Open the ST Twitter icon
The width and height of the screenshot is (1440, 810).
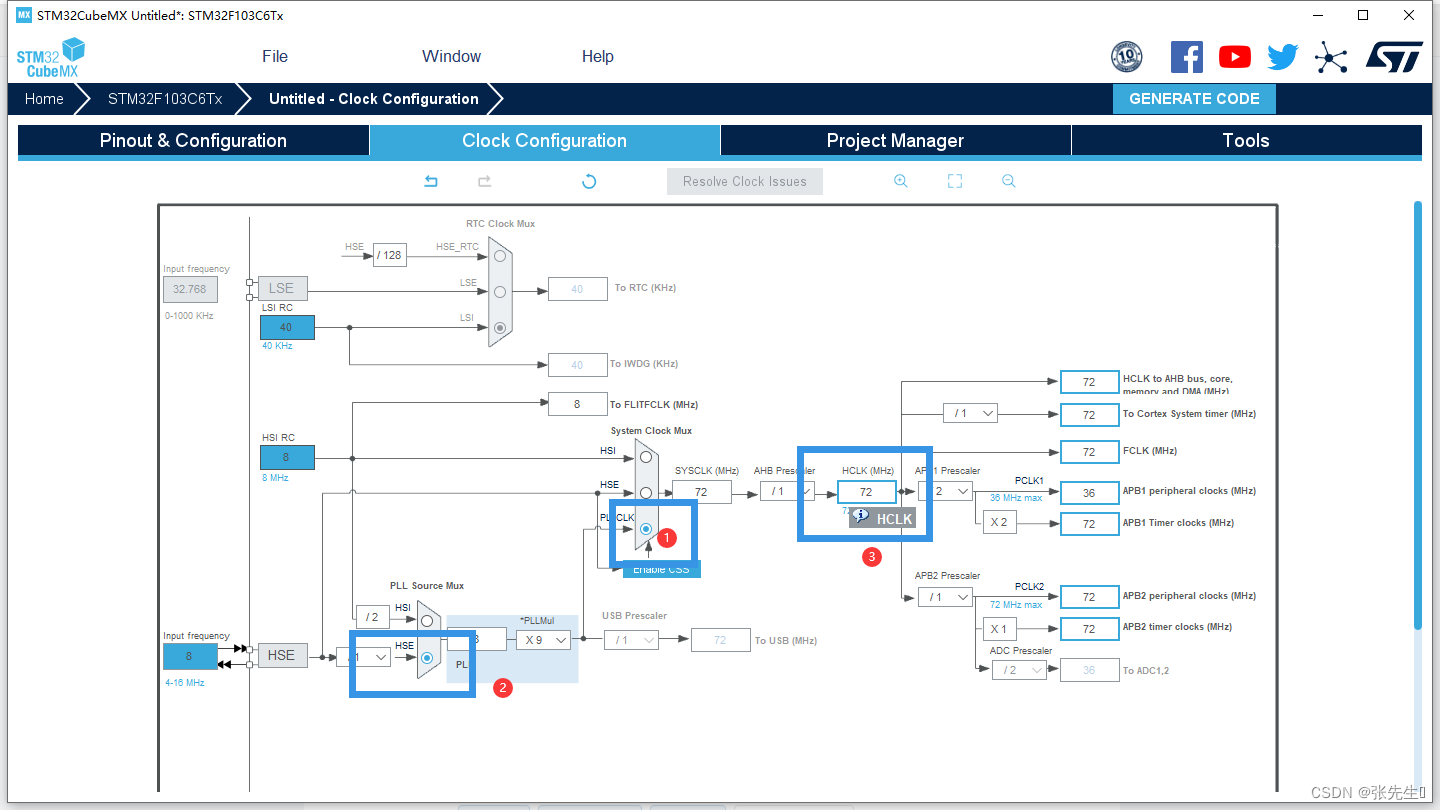click(1283, 57)
